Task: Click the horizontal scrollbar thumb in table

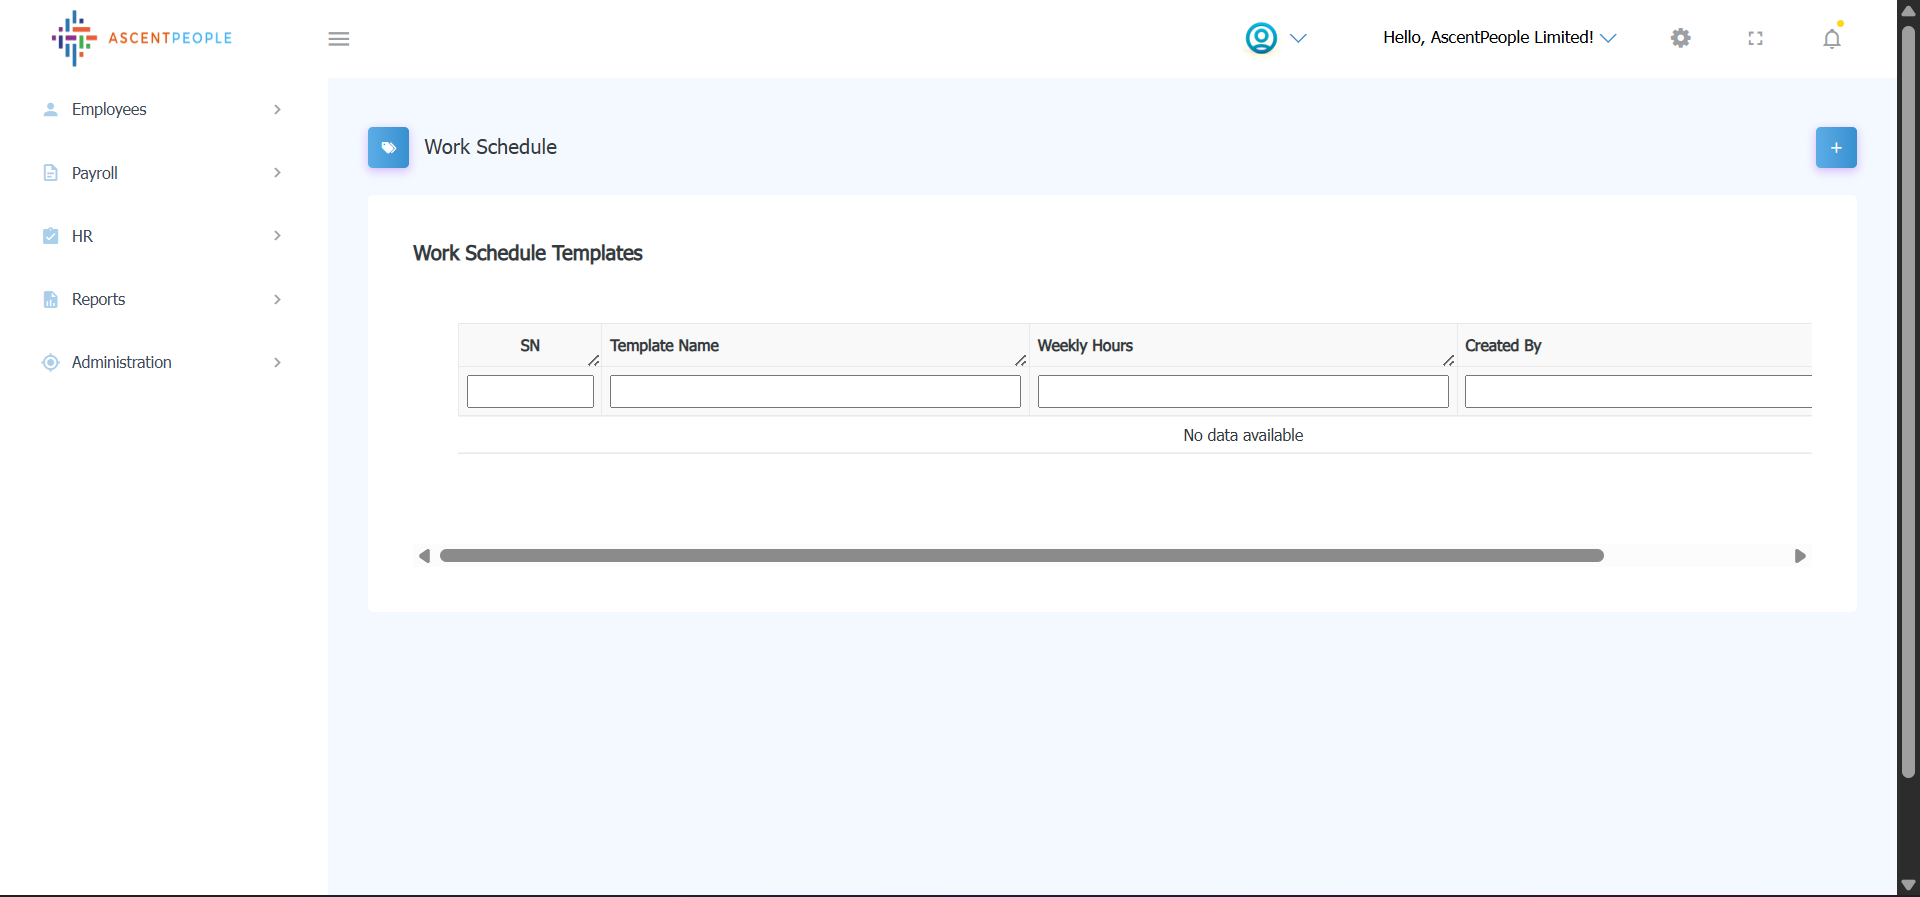Action: (x=1021, y=556)
